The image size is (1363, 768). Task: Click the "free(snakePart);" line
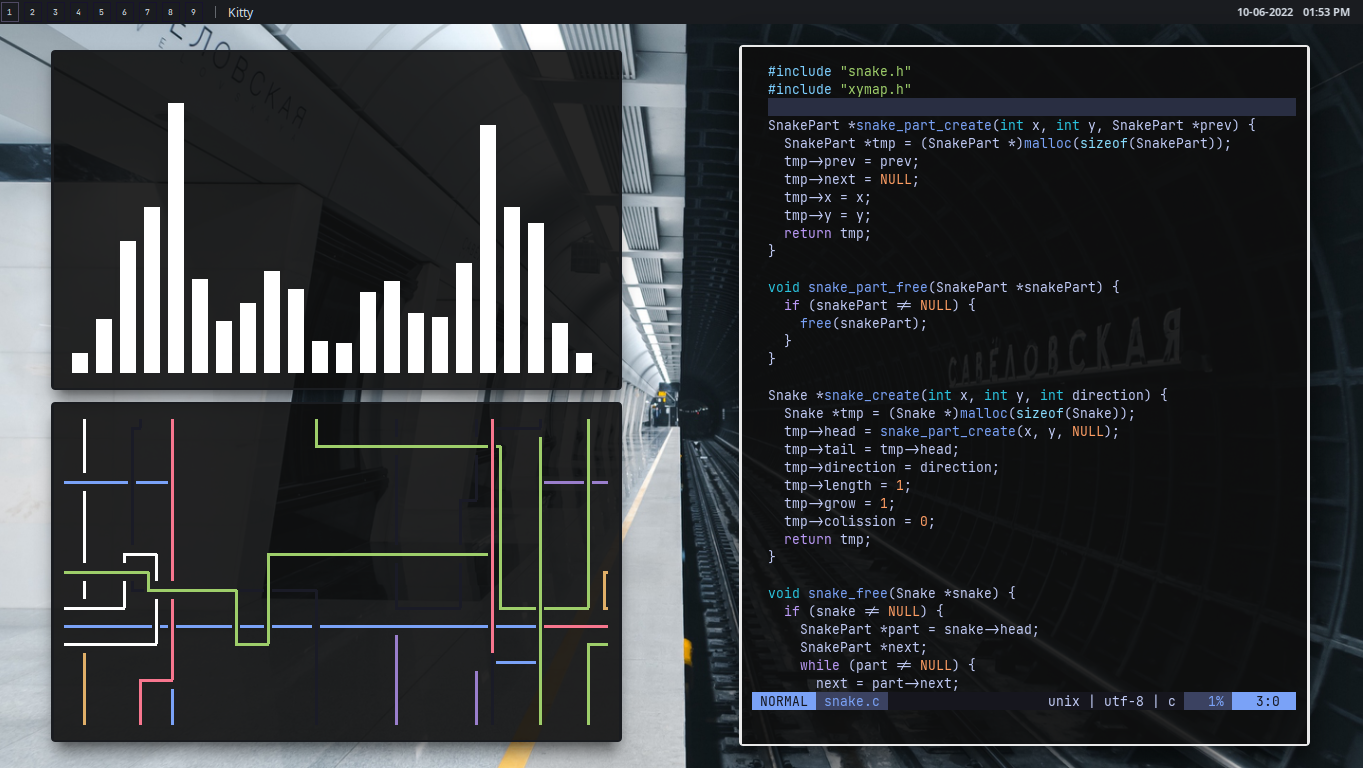tap(864, 323)
